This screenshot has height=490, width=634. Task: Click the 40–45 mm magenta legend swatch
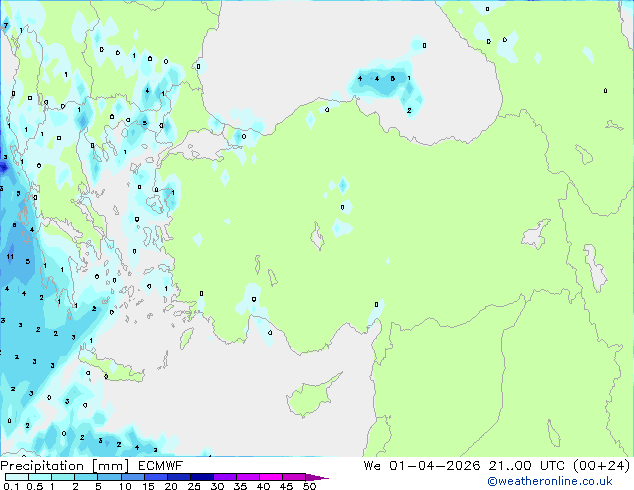[271, 477]
